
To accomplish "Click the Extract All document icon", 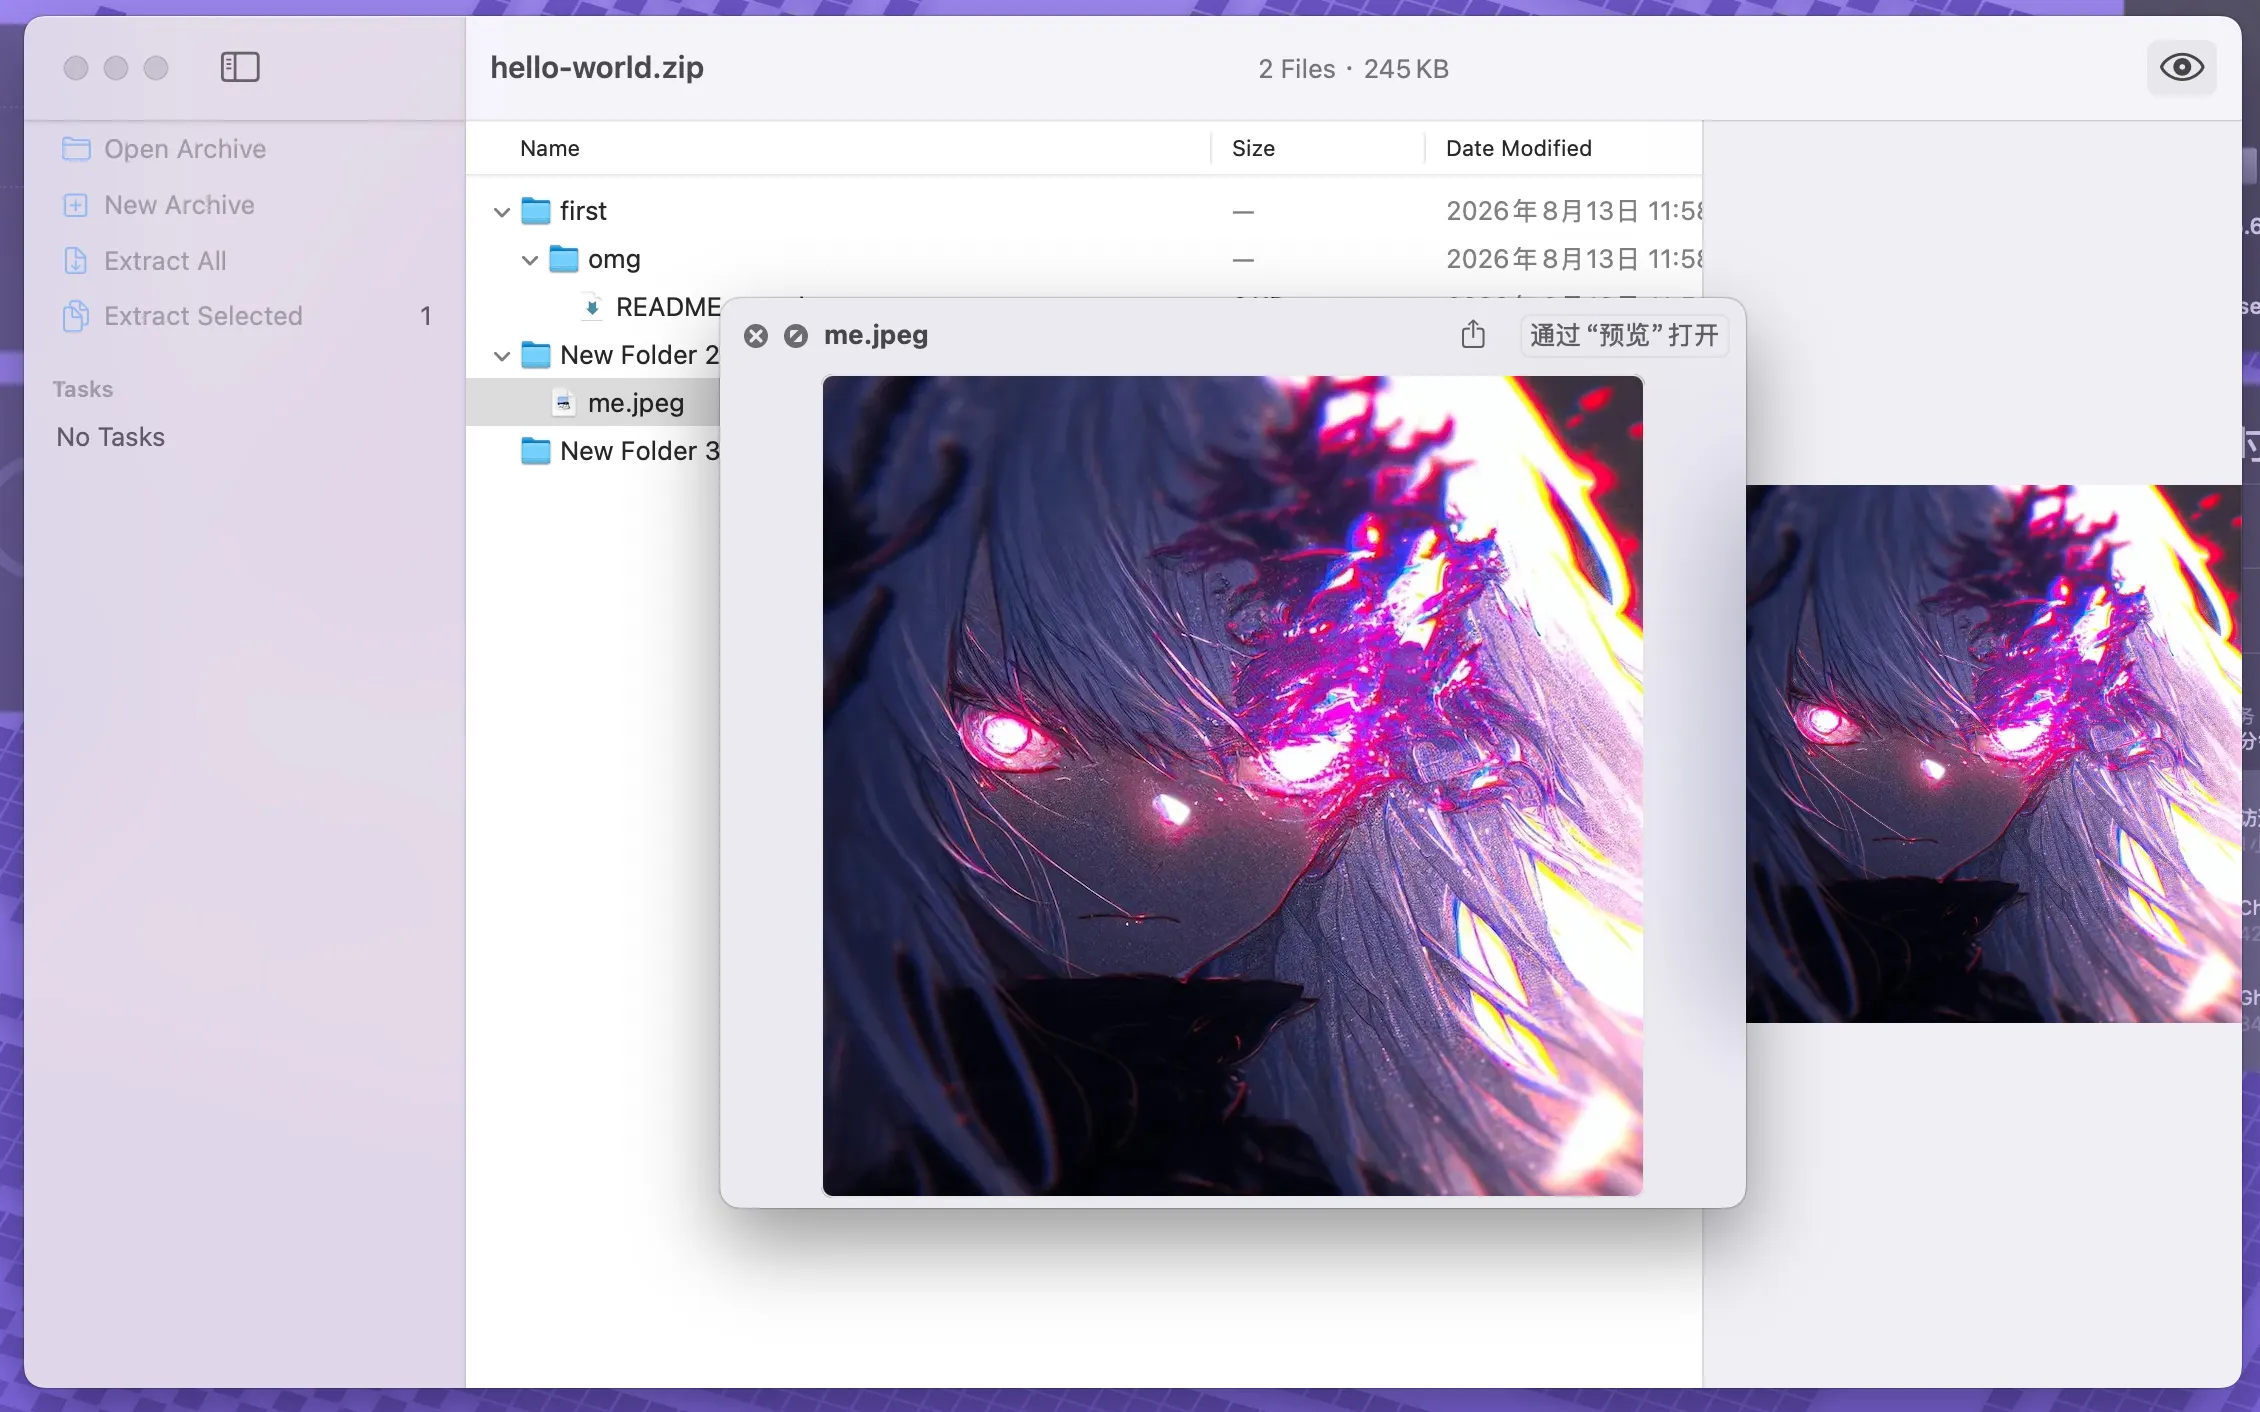I will (x=76, y=261).
